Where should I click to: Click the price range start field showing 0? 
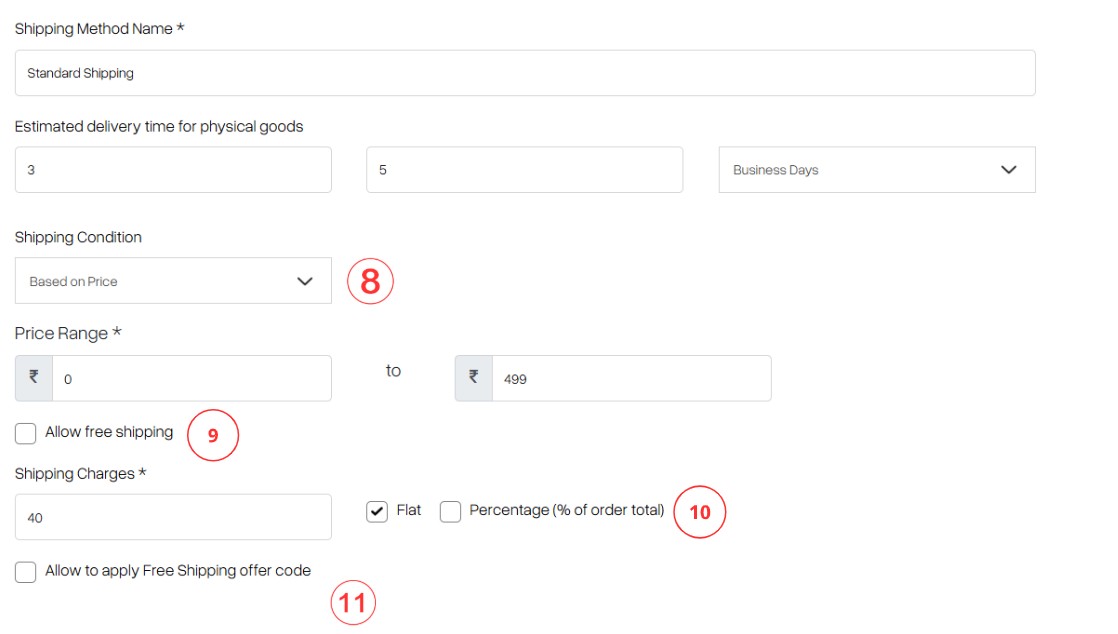click(x=192, y=378)
